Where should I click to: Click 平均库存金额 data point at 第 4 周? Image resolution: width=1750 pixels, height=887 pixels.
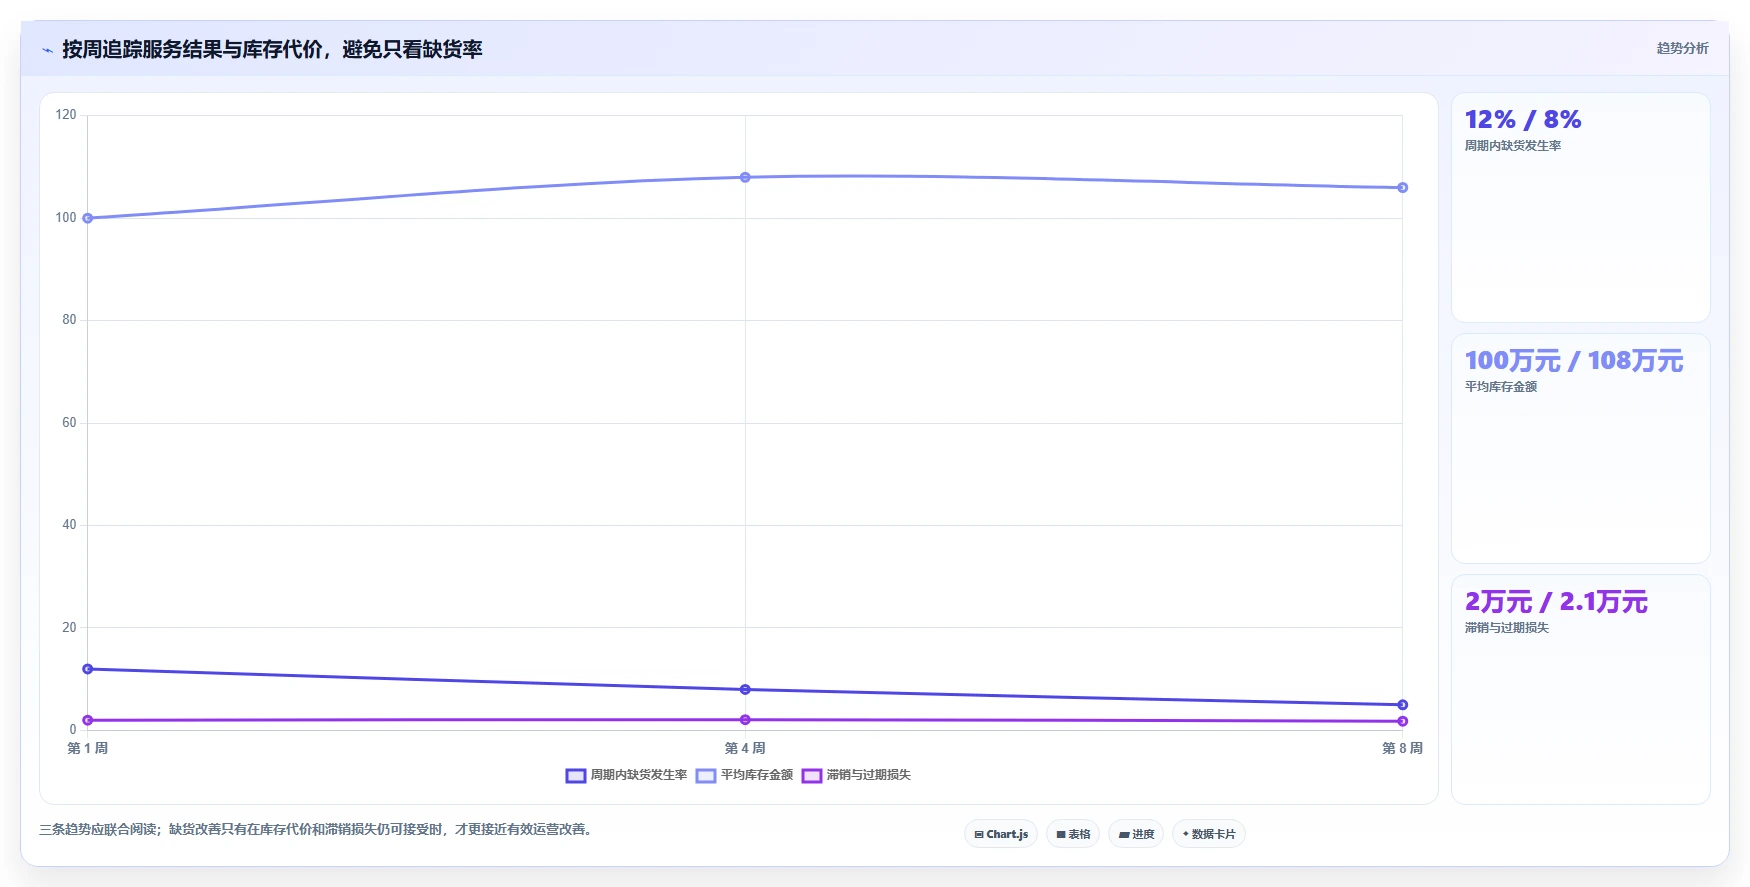coord(745,177)
